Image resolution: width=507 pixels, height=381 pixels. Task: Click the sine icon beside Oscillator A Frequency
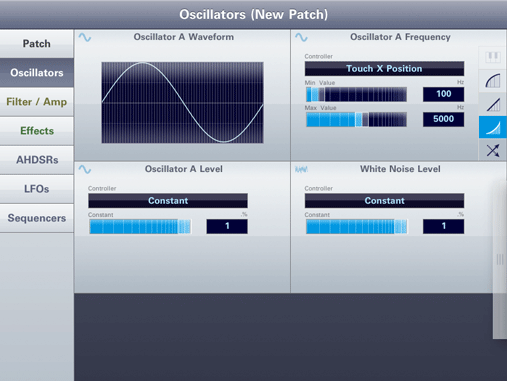(301, 37)
